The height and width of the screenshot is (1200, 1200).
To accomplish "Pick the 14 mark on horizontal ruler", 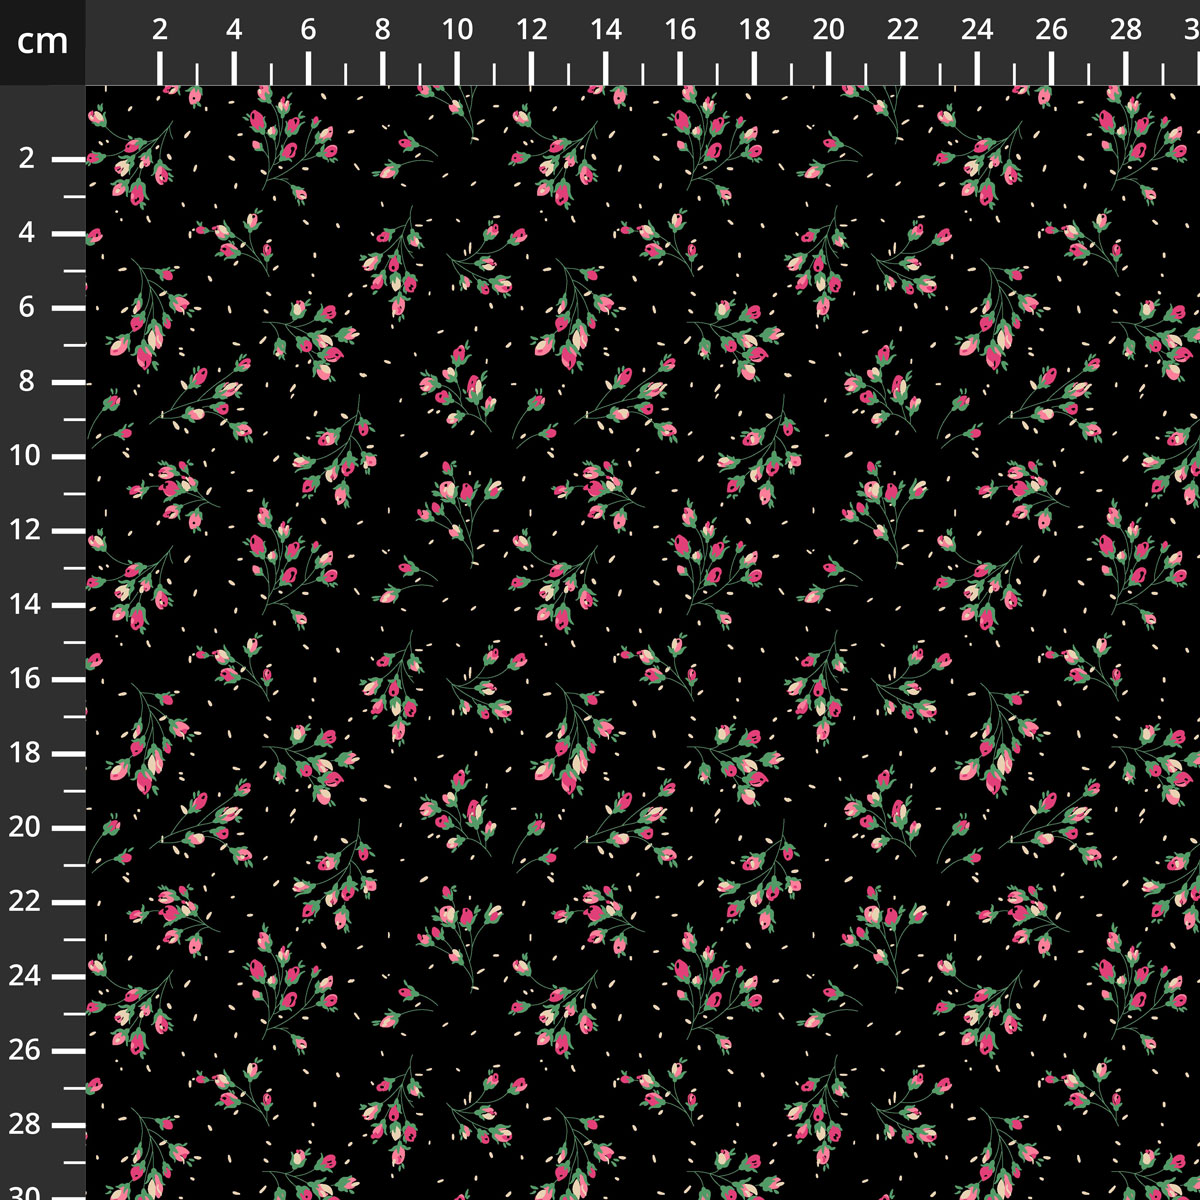I will 605,30.
